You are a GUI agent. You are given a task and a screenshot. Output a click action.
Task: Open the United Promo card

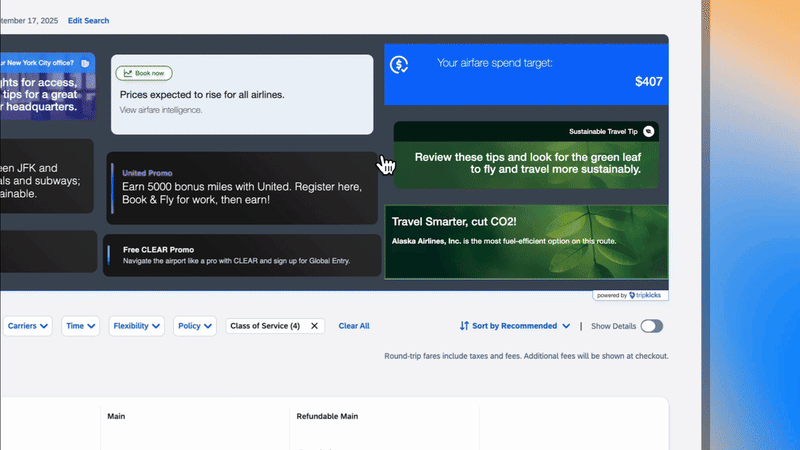(242, 188)
